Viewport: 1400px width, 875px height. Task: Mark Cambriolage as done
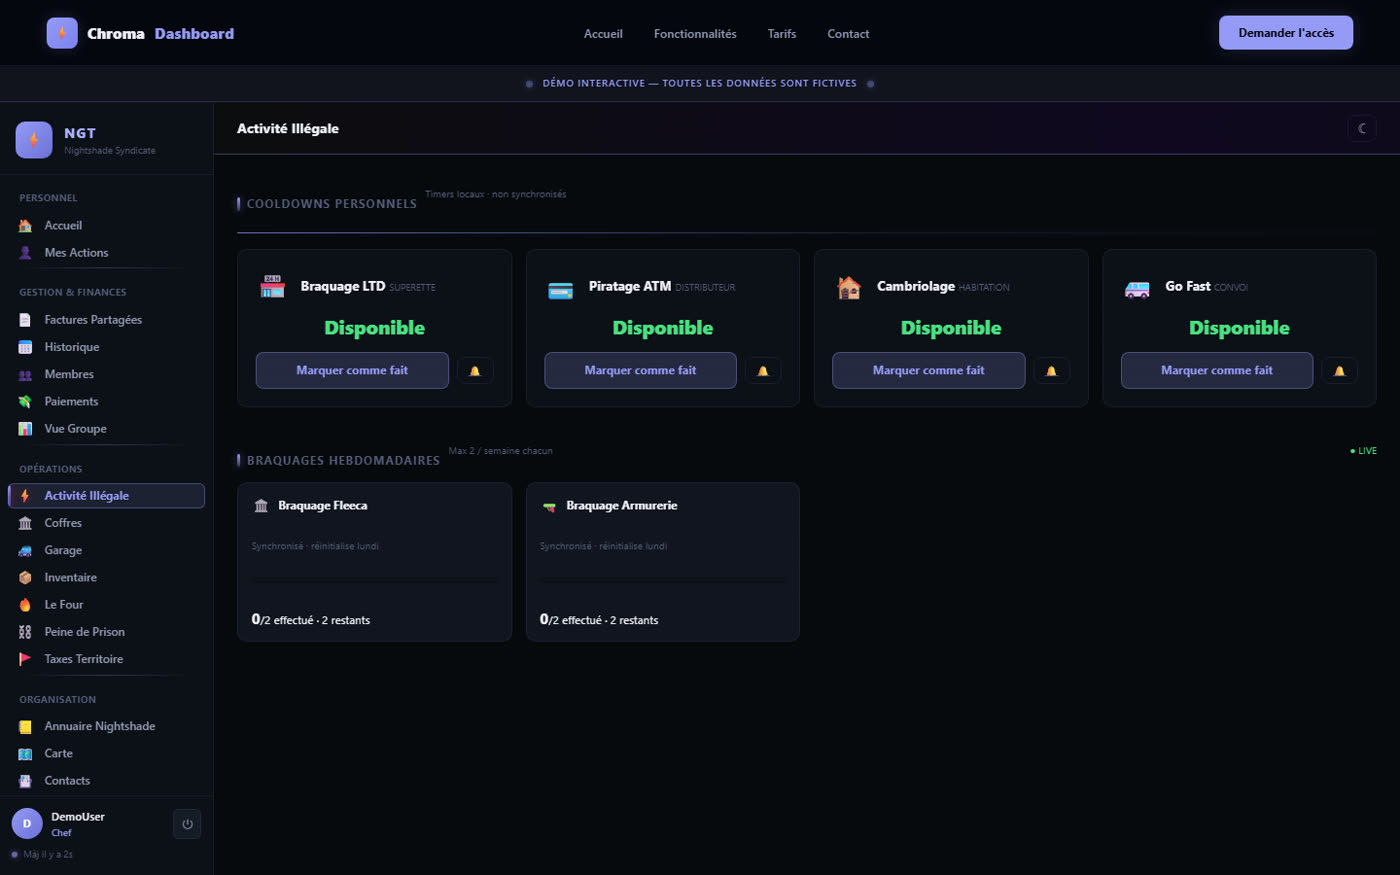click(x=928, y=370)
